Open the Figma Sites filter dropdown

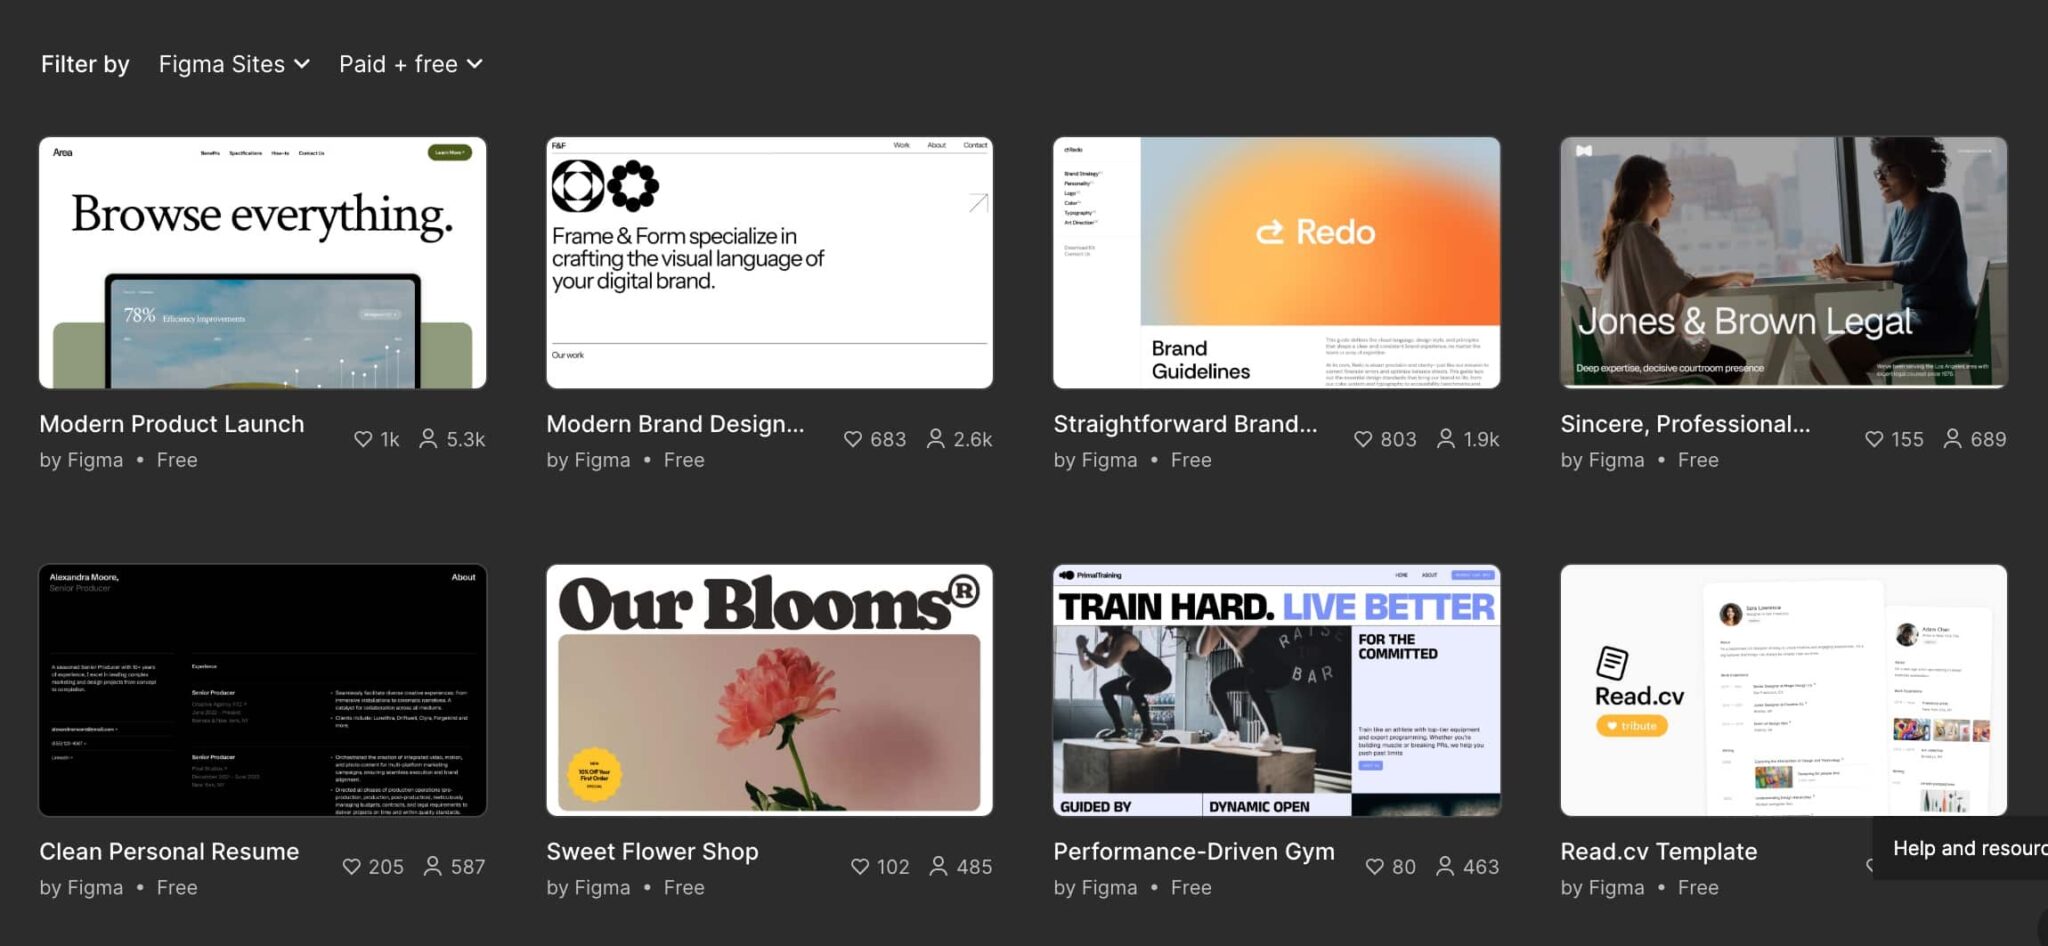point(233,63)
